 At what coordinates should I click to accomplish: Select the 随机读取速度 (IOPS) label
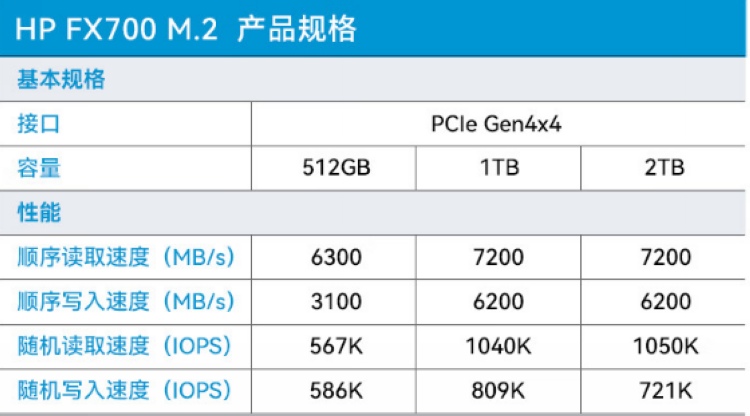[x=124, y=346]
